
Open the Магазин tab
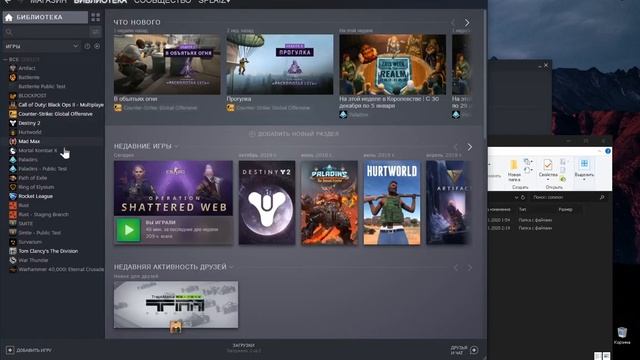pyautogui.click(x=48, y=2)
